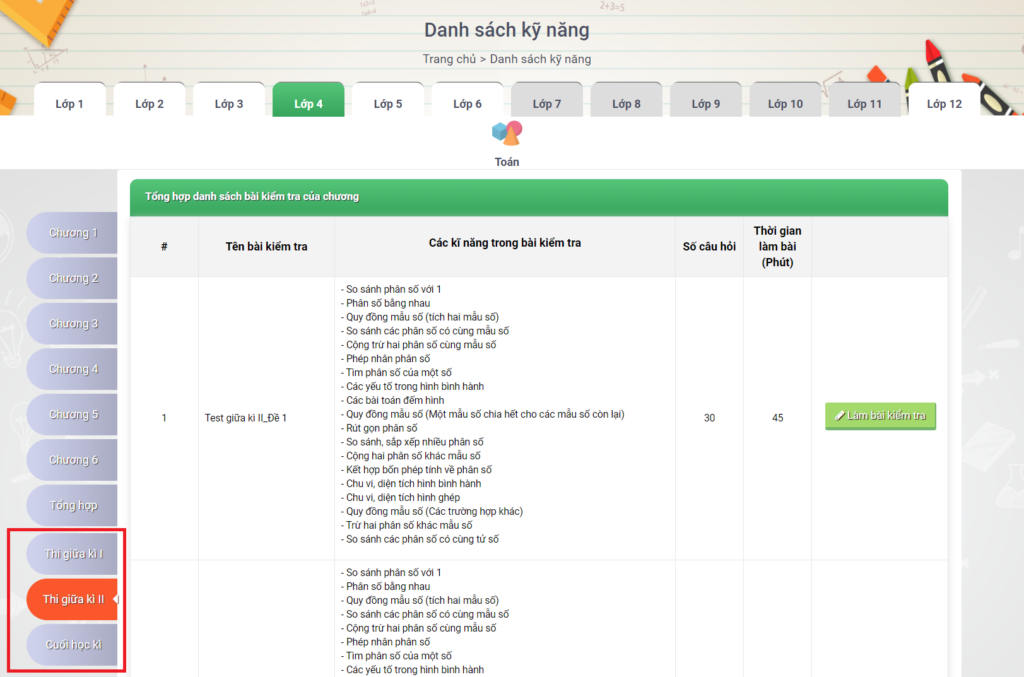Click the Trang chủ breadcrumb link

449,59
